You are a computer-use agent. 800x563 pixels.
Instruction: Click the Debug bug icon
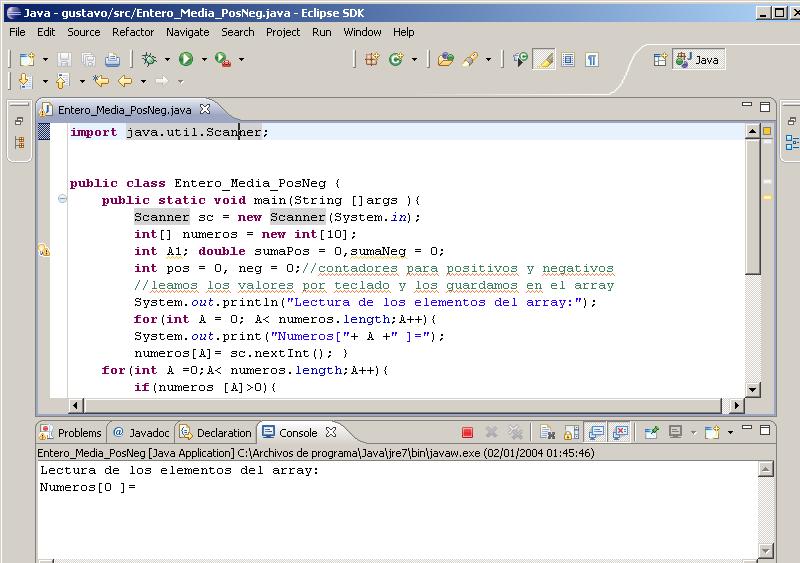[x=149, y=60]
